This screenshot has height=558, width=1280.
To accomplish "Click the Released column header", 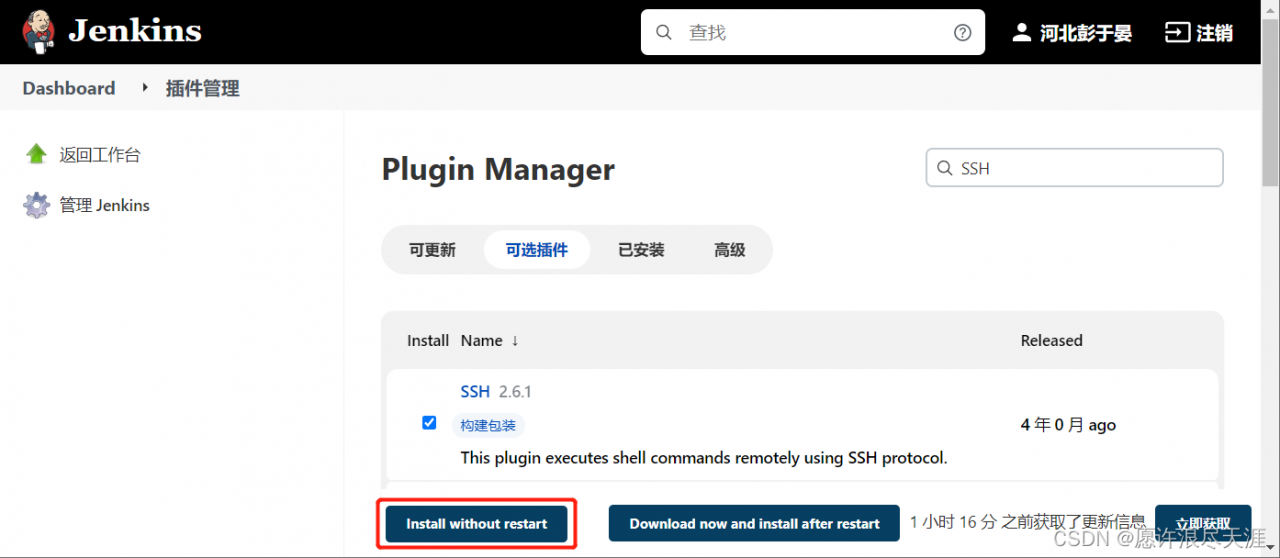I will point(1052,340).
